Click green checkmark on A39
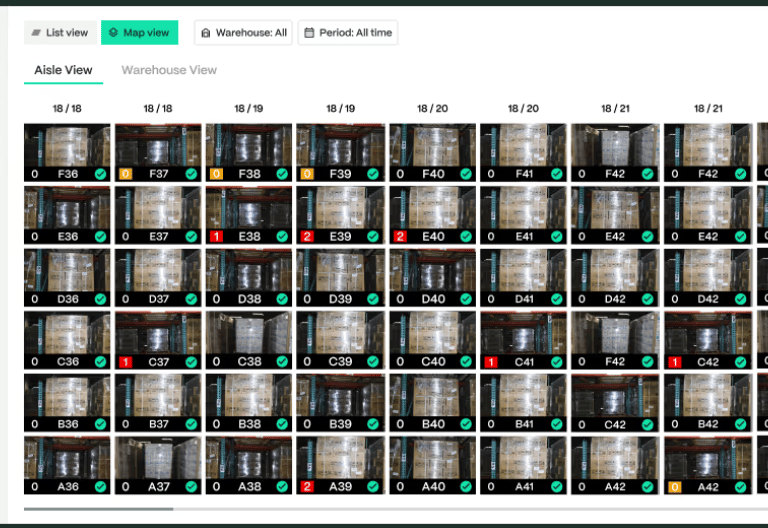Image resolution: width=768 pixels, height=528 pixels. 373,487
